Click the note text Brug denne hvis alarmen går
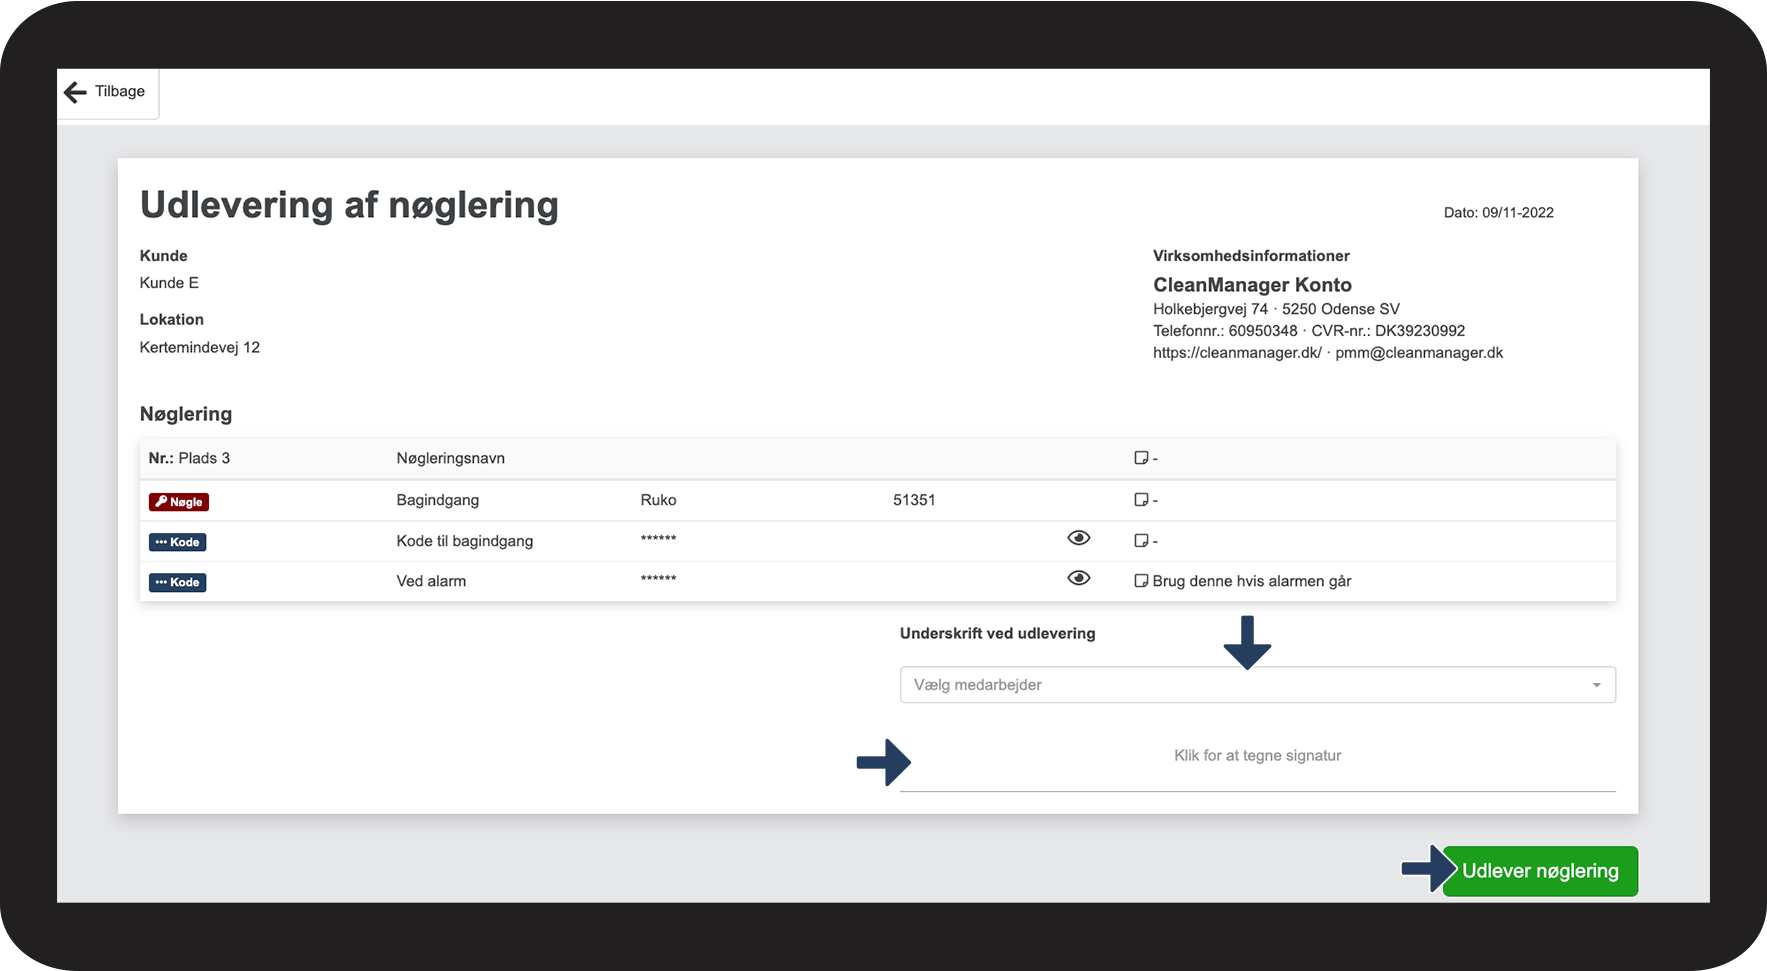The height and width of the screenshot is (971, 1767). pos(1252,581)
